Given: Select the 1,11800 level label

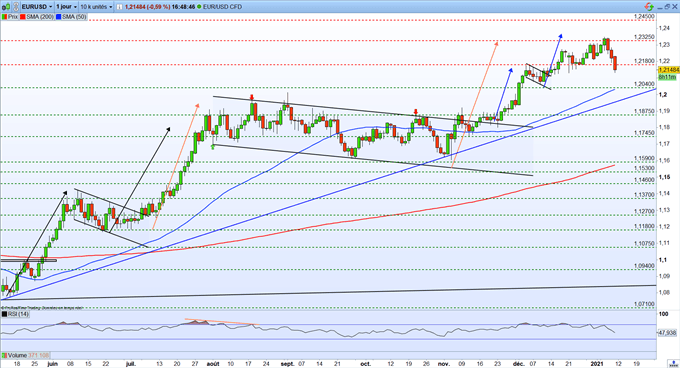Looking at the screenshot, I should [x=644, y=226].
